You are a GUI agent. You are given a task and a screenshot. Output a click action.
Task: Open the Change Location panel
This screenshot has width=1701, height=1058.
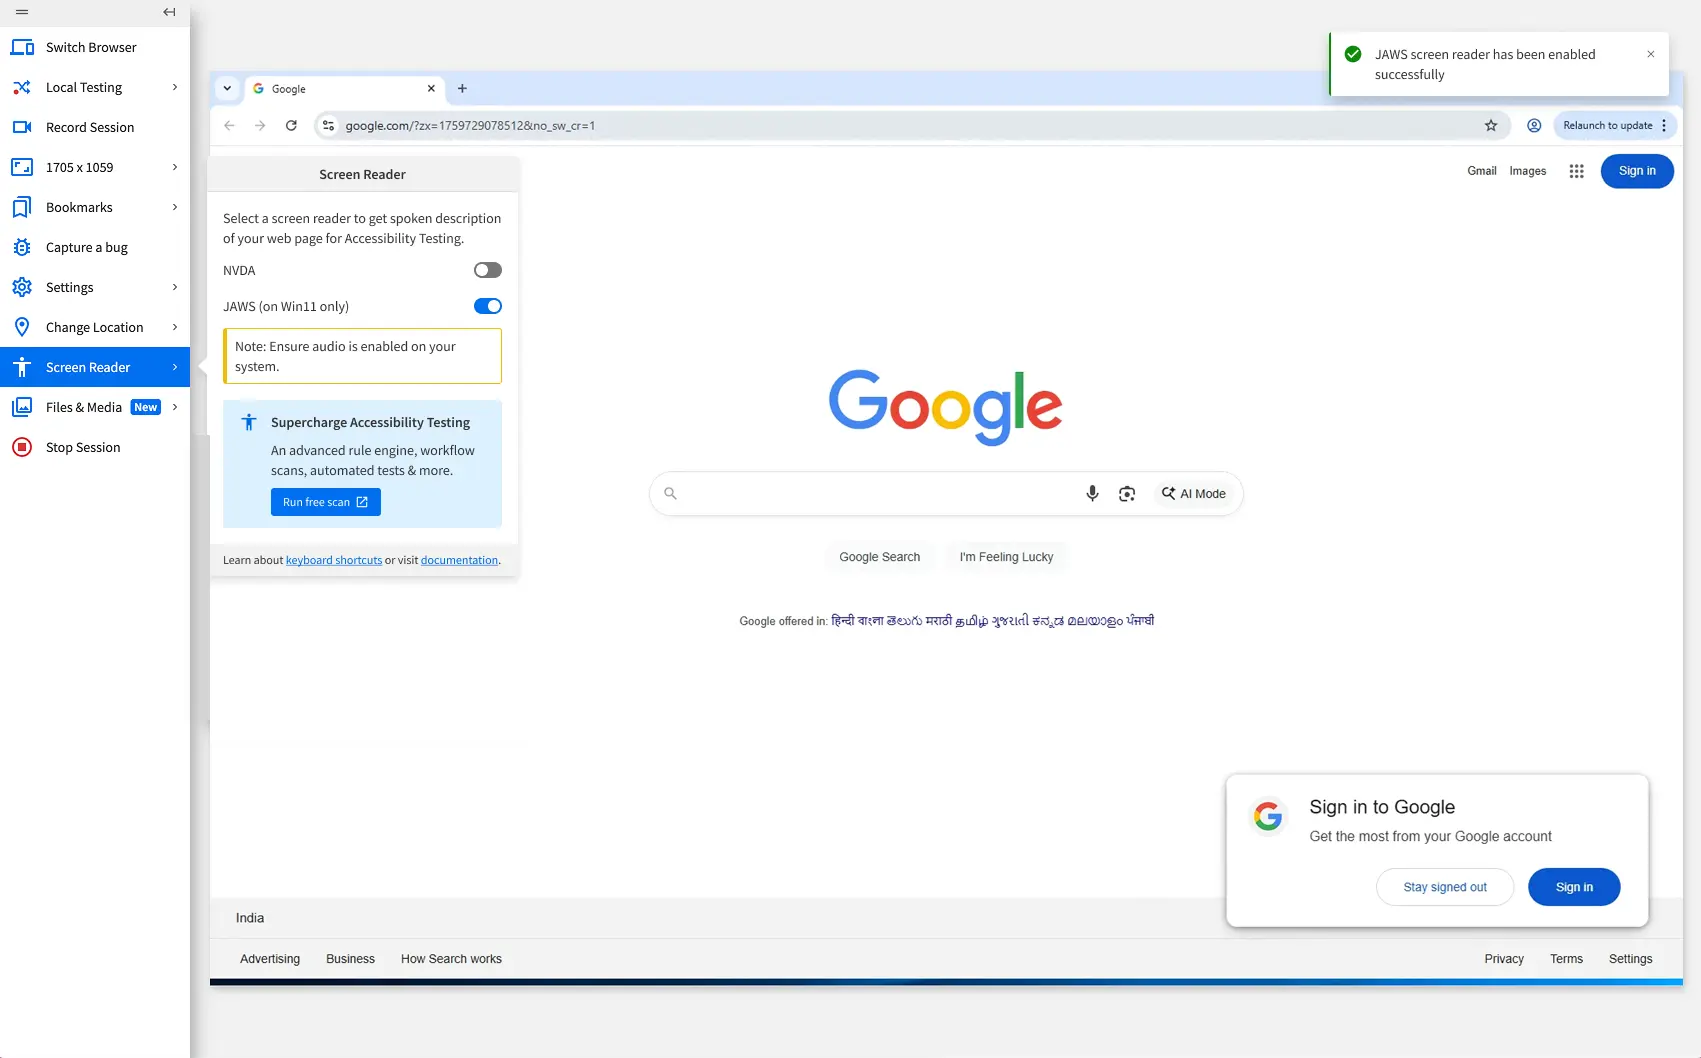point(94,327)
